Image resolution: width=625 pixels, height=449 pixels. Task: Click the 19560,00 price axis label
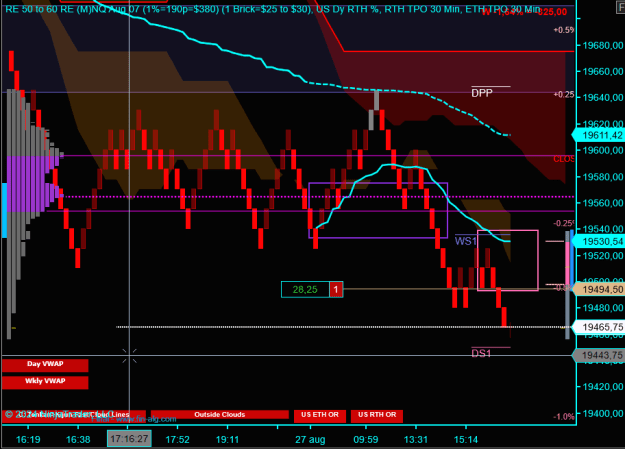click(603, 203)
